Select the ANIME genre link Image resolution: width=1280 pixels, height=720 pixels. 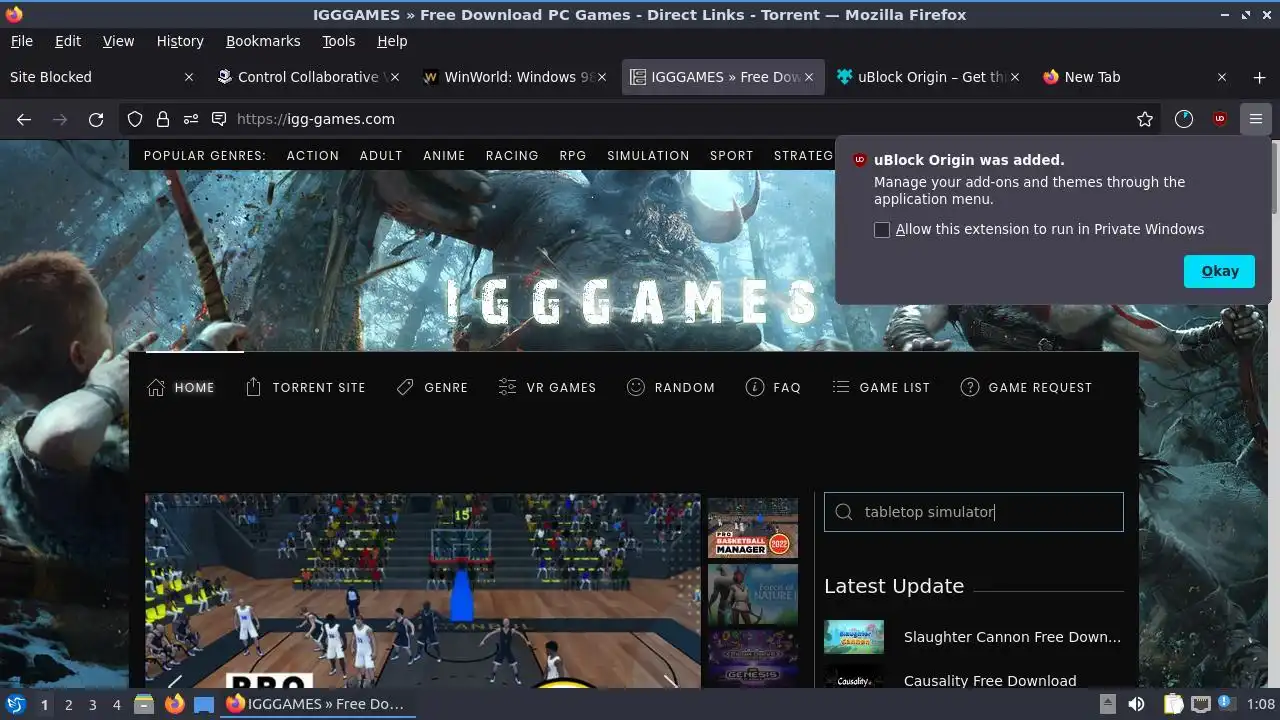click(x=444, y=156)
